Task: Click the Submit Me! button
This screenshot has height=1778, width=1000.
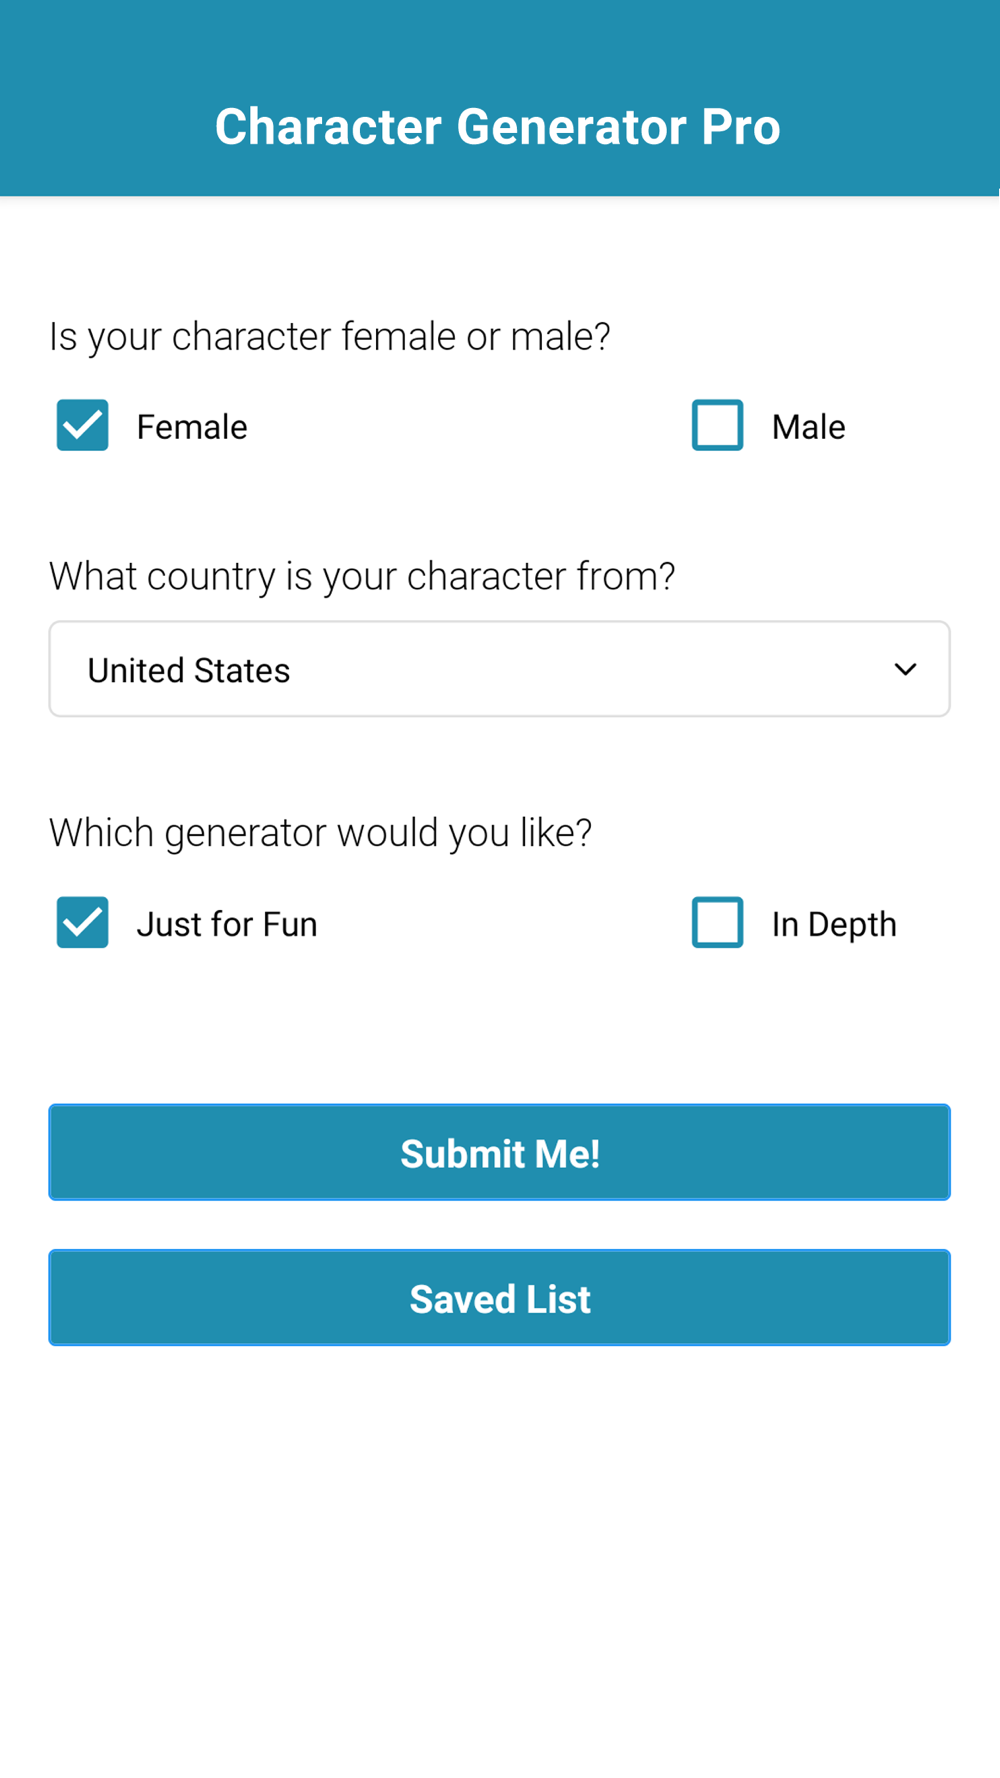Action: point(499,1152)
